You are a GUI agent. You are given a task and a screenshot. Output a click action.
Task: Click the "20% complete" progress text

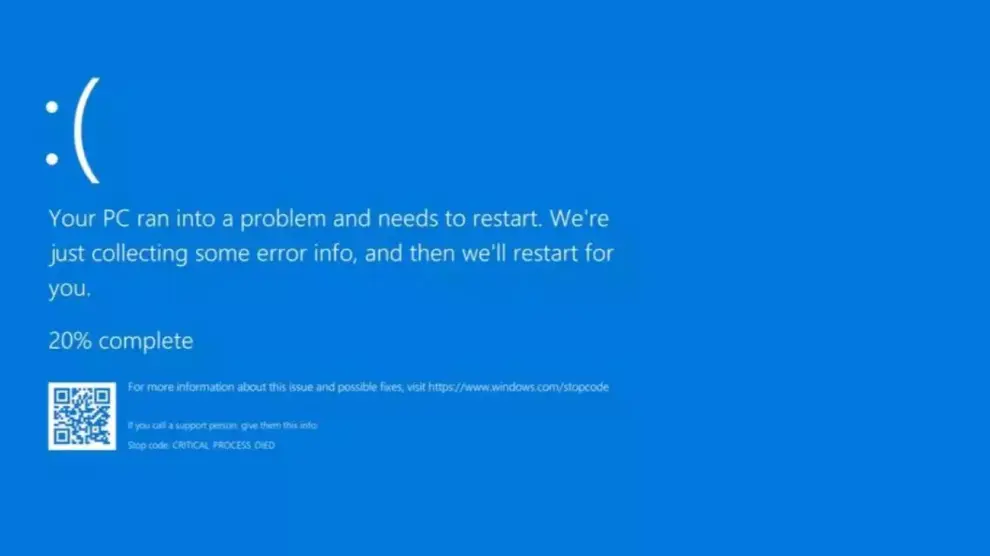(121, 341)
